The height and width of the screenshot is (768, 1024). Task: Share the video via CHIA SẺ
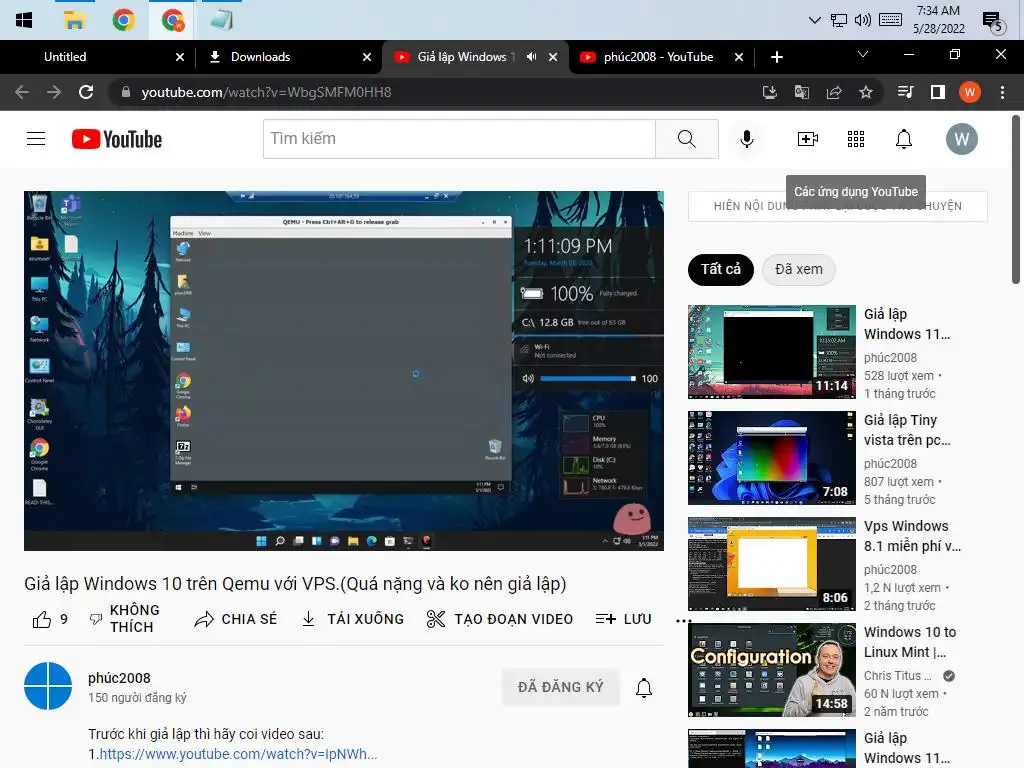[x=236, y=619]
